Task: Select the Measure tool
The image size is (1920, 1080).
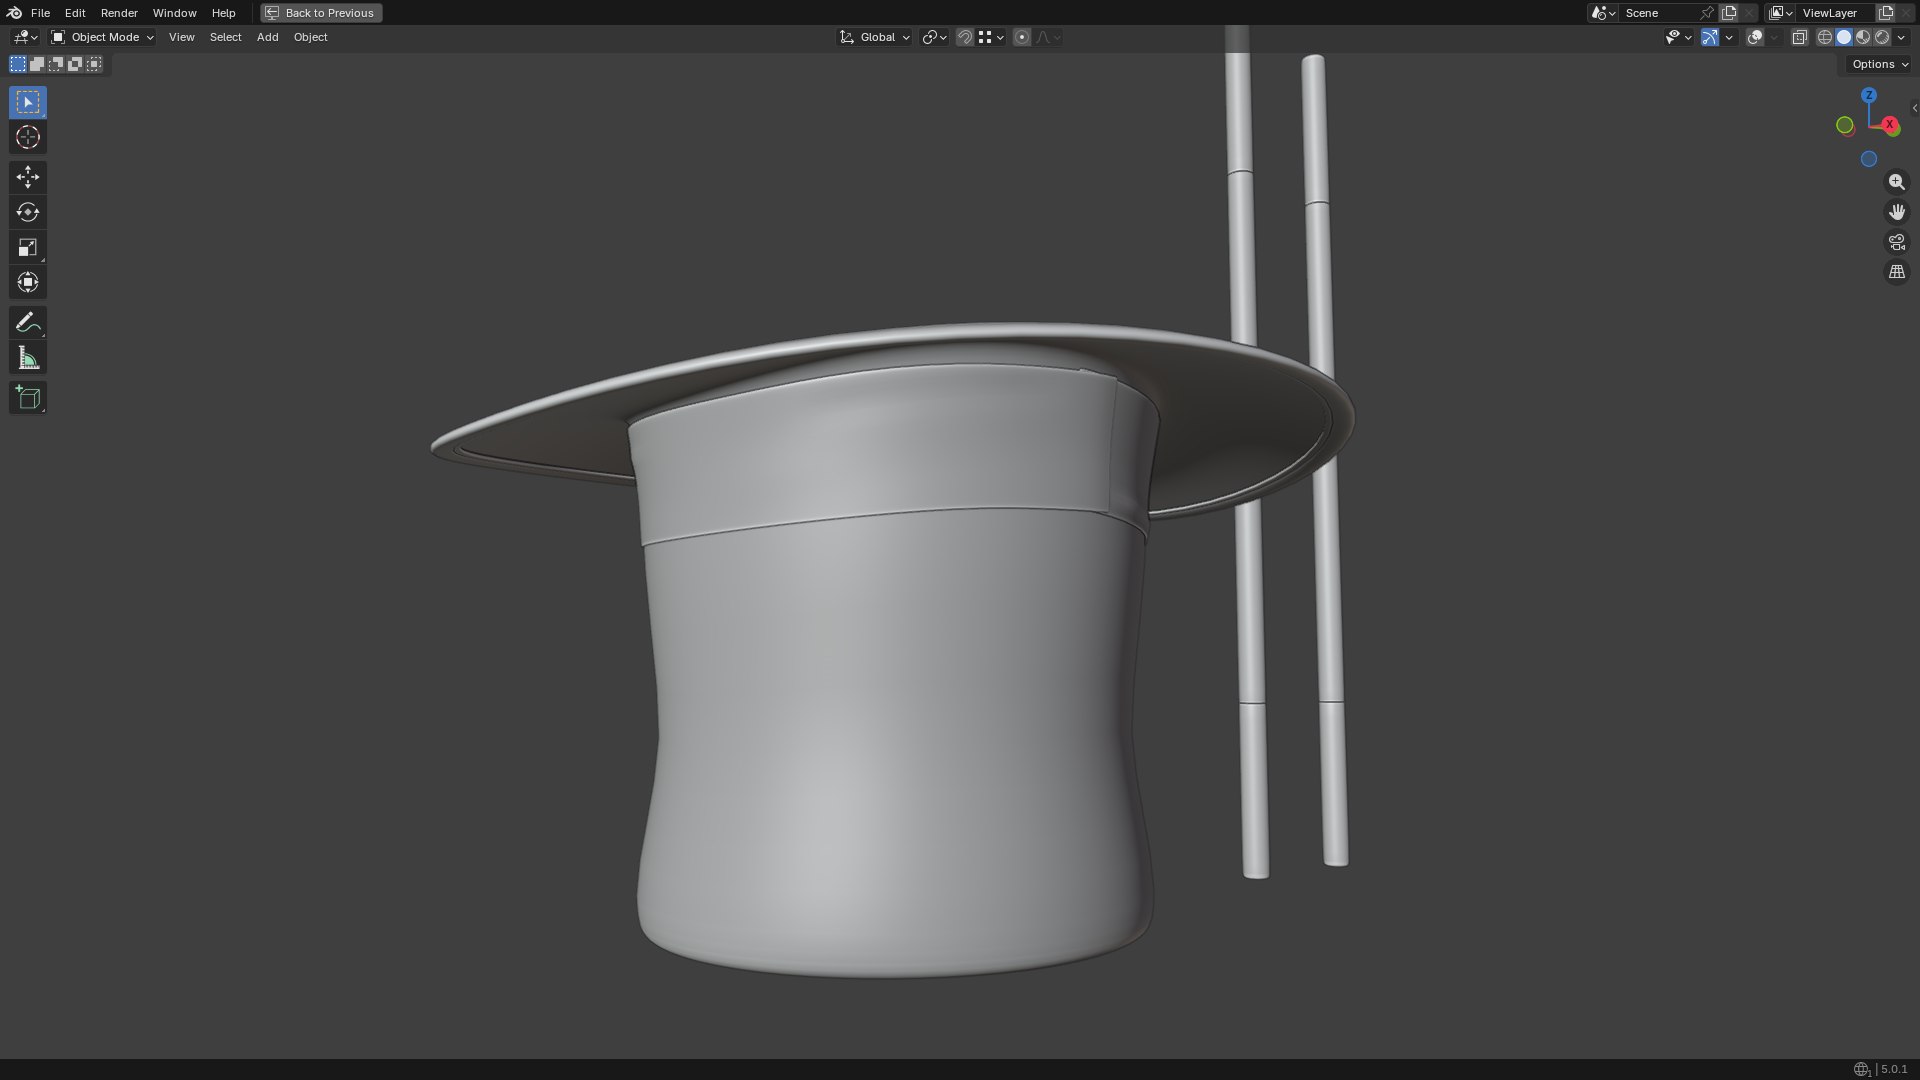Action: tap(28, 358)
